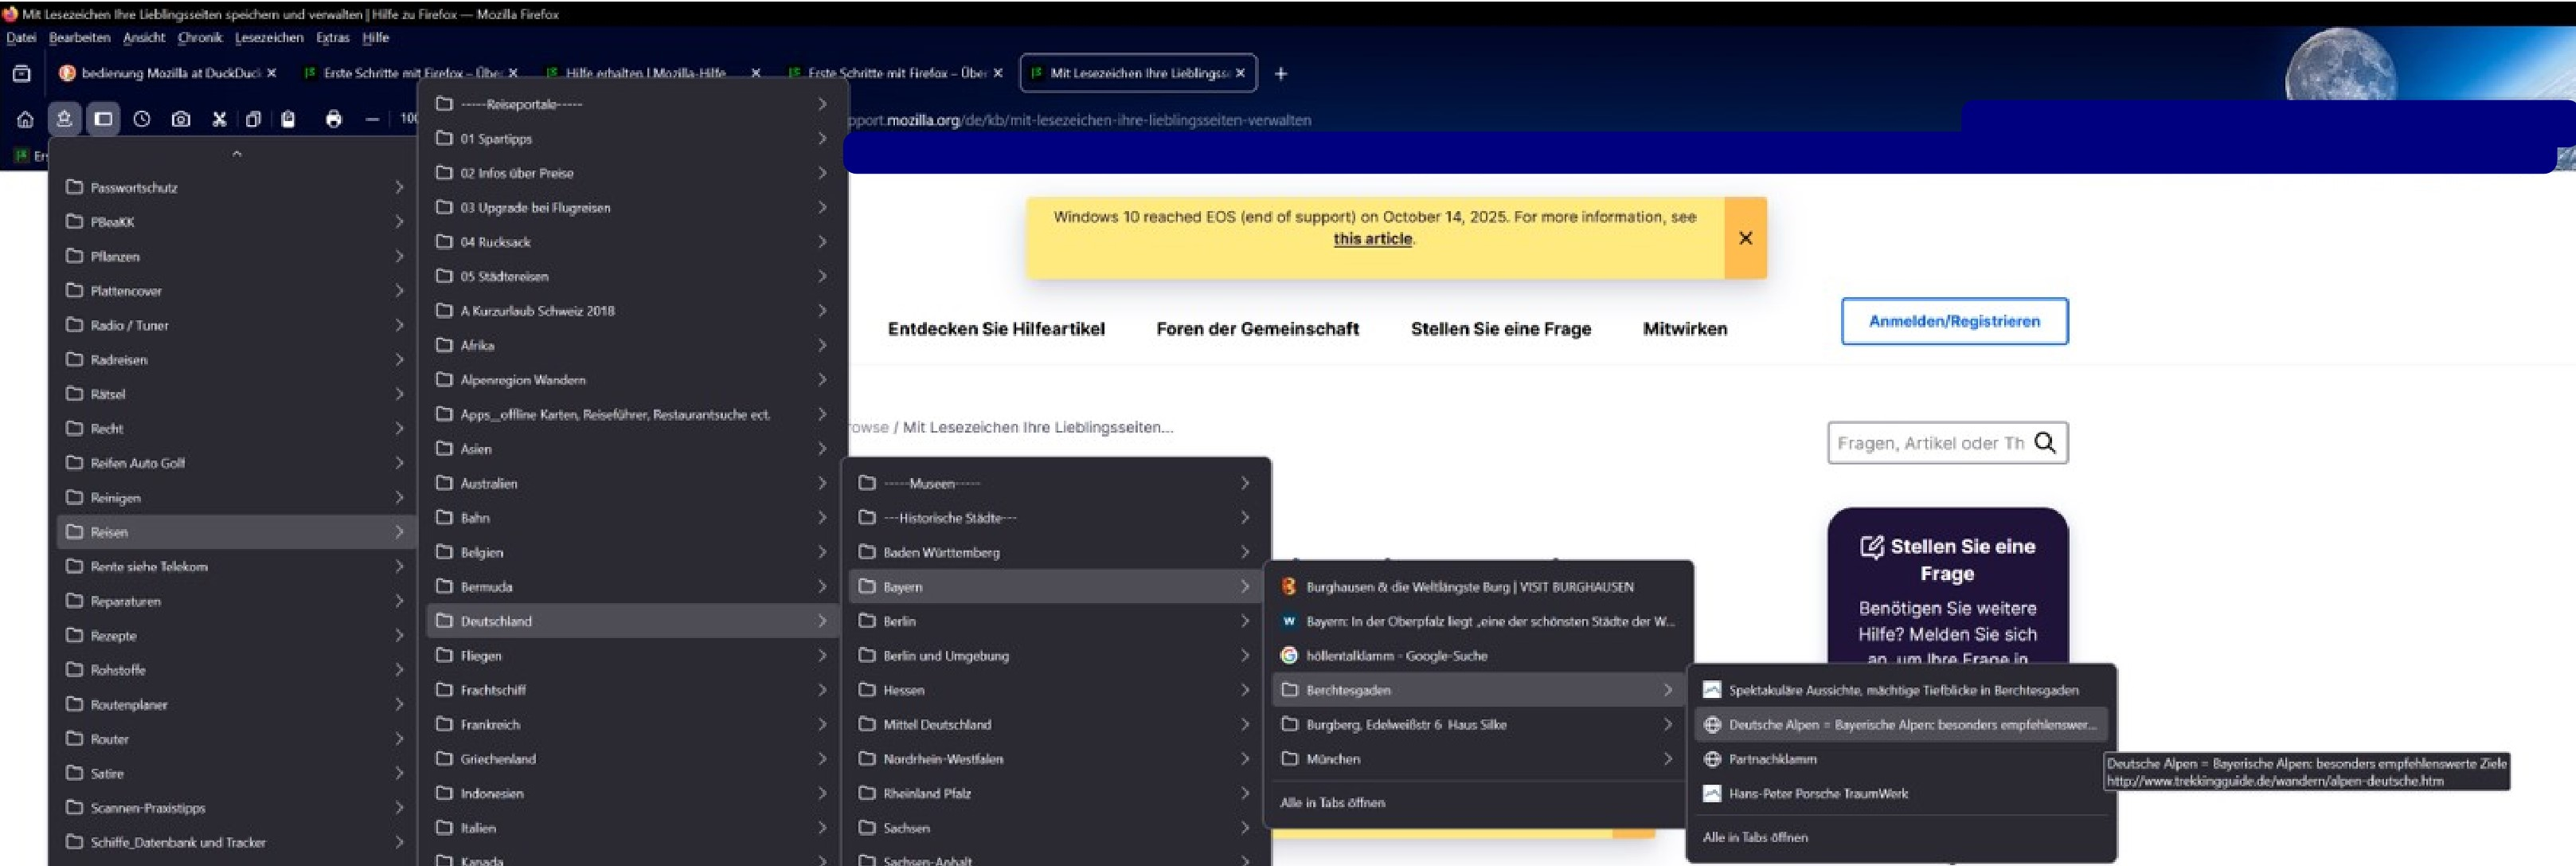Open Partnachklamm bookmark

coord(1772,759)
